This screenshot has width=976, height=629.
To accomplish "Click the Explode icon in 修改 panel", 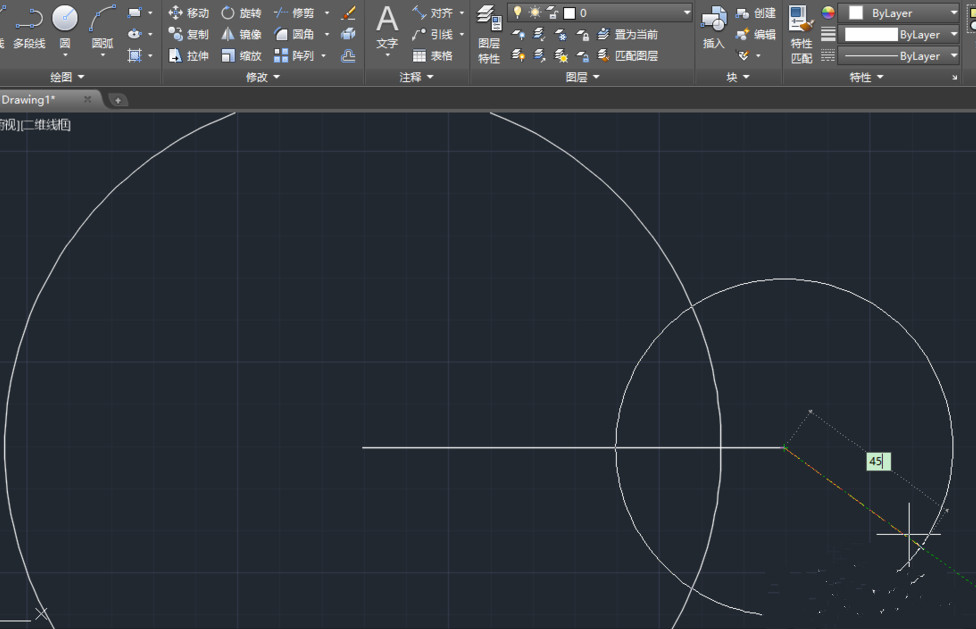I will pos(349,34).
